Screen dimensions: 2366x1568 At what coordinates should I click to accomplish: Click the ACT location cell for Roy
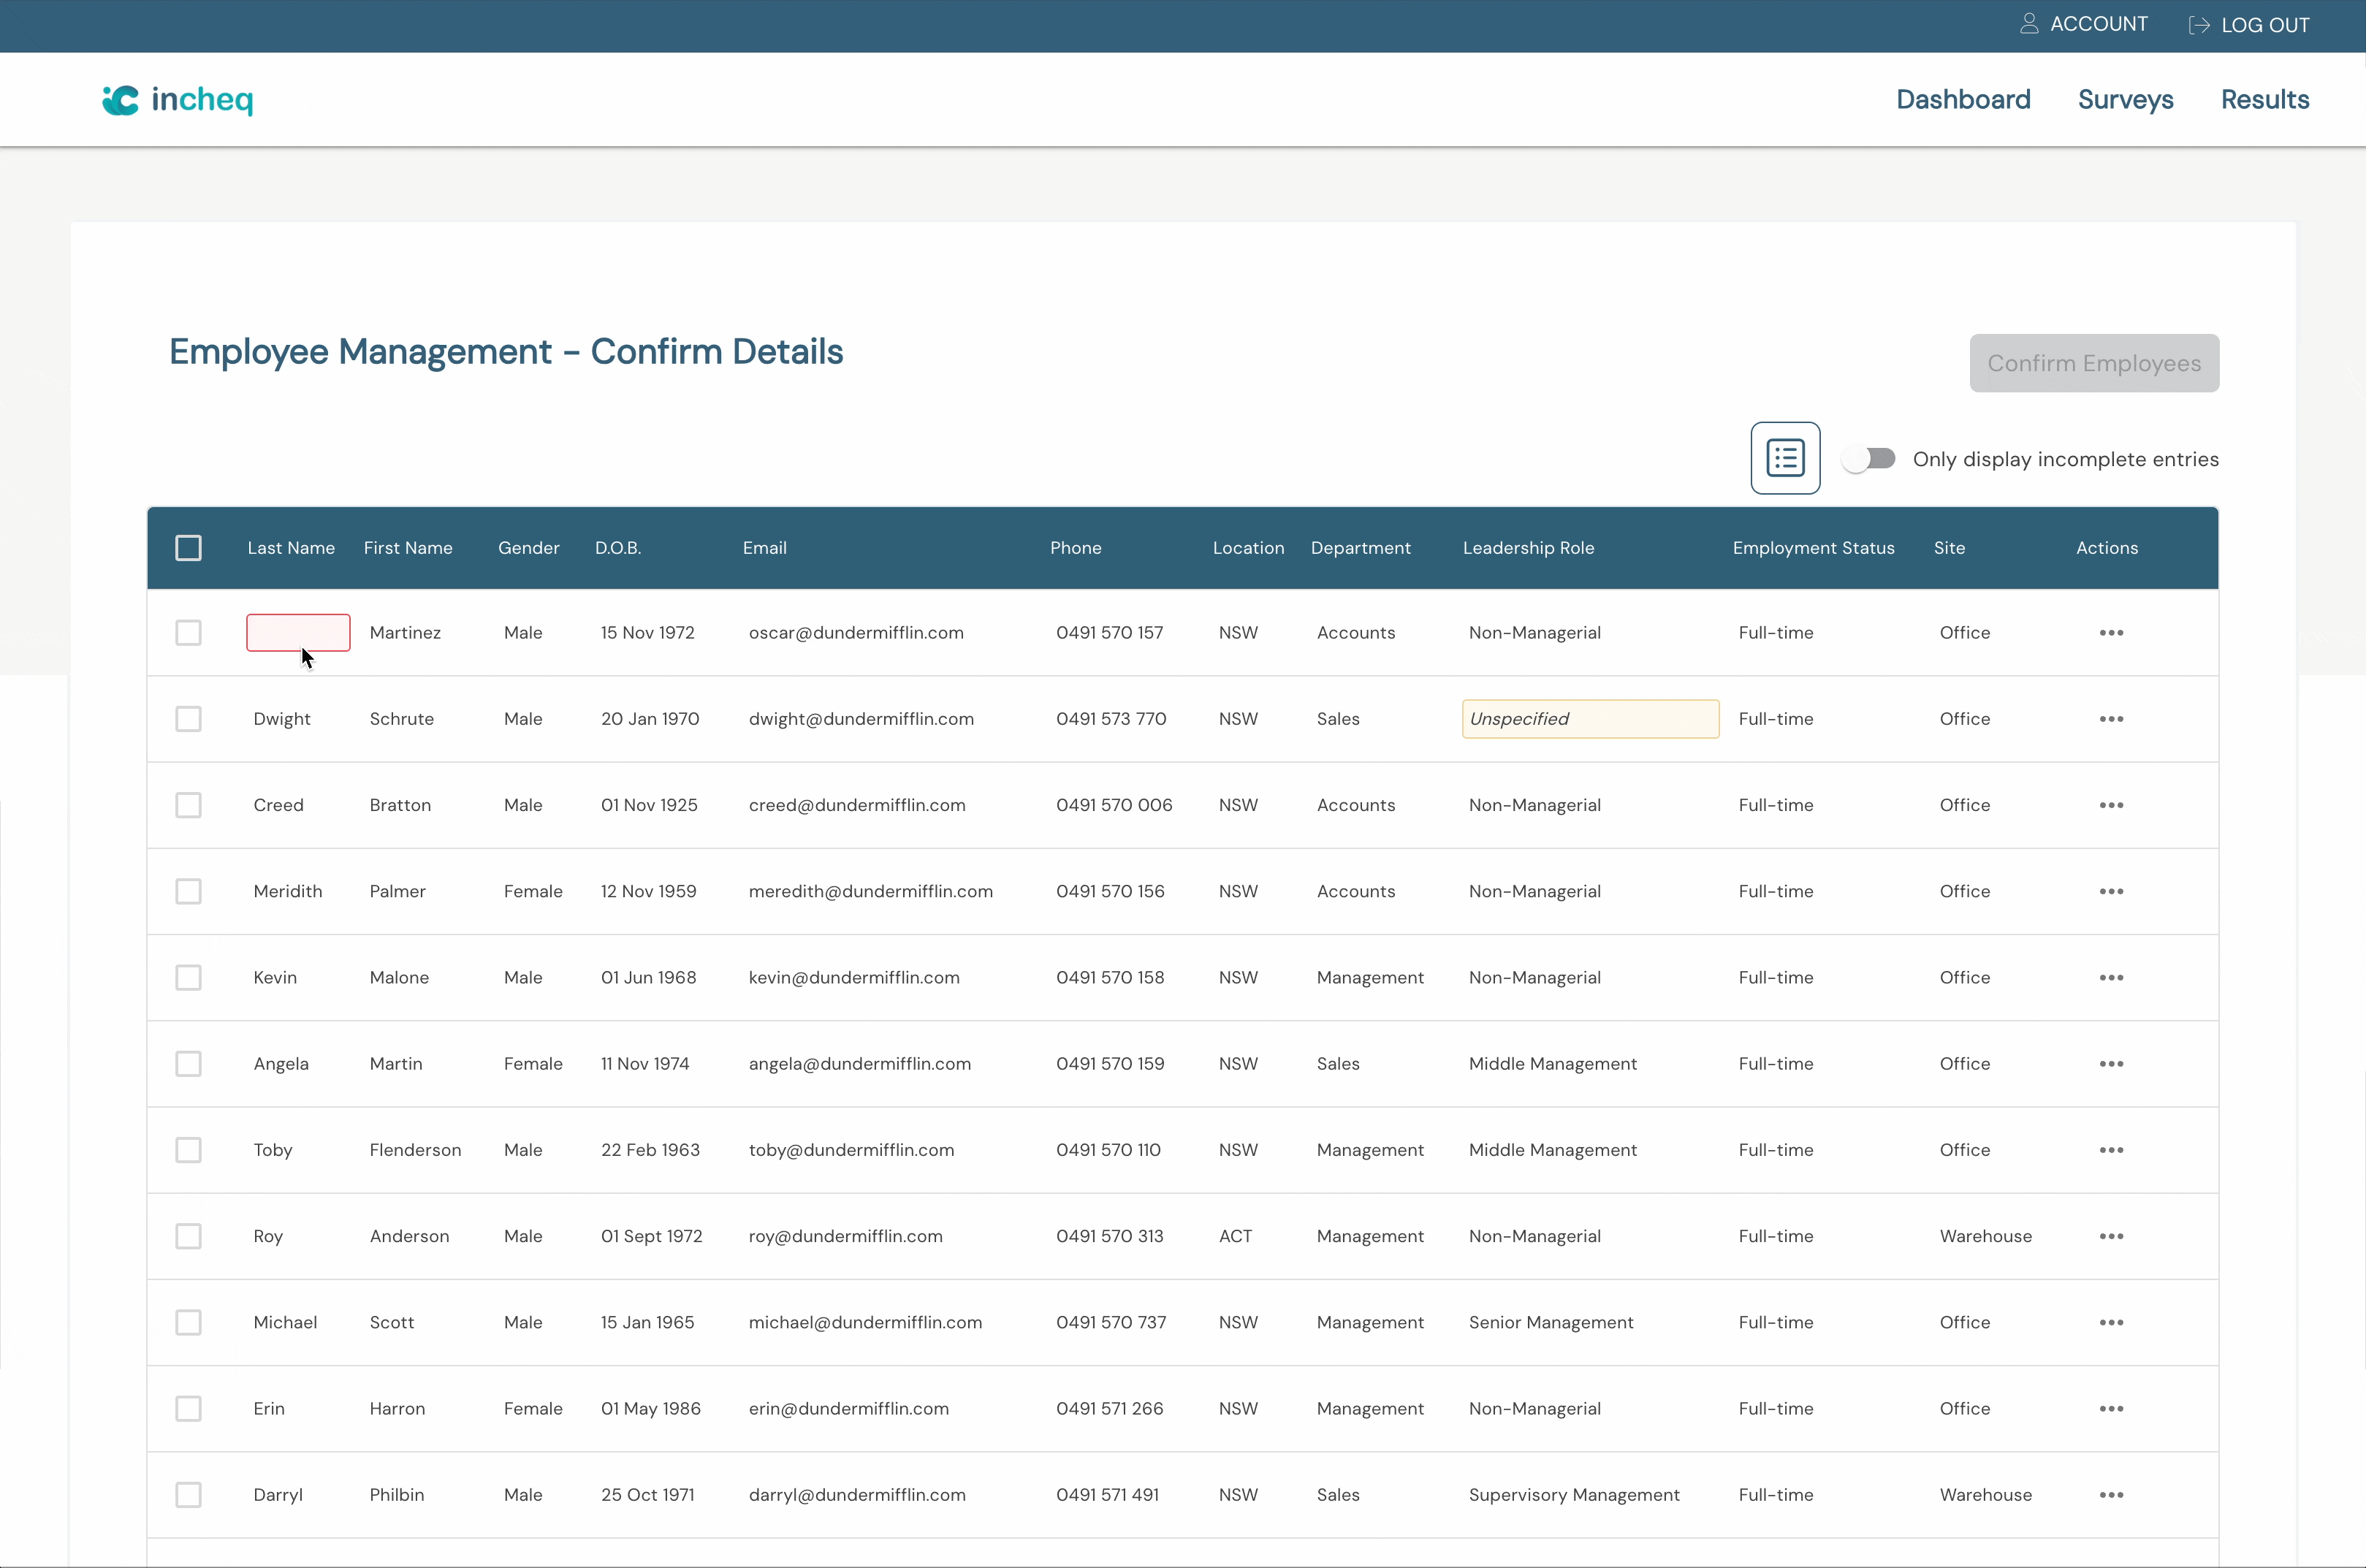point(1235,1236)
